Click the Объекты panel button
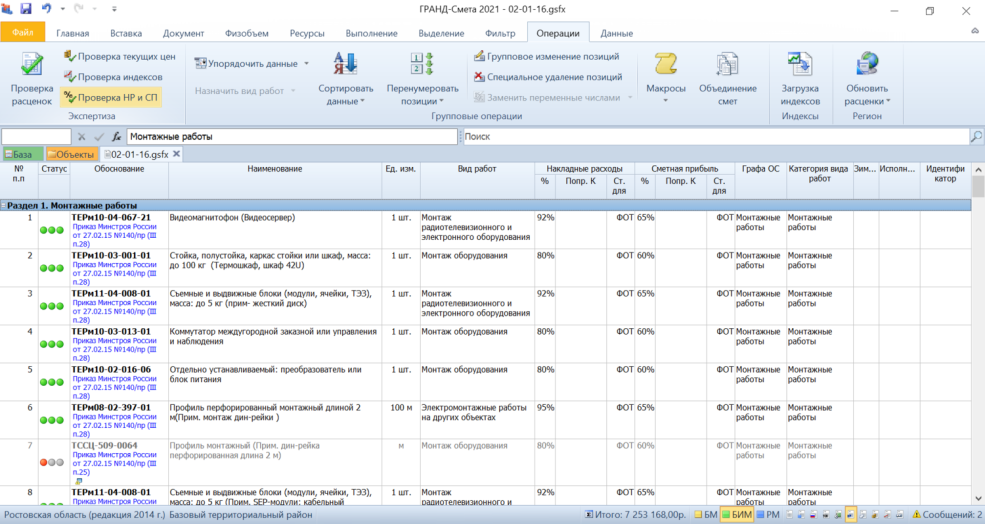Image resolution: width=985 pixels, height=524 pixels. click(71, 154)
